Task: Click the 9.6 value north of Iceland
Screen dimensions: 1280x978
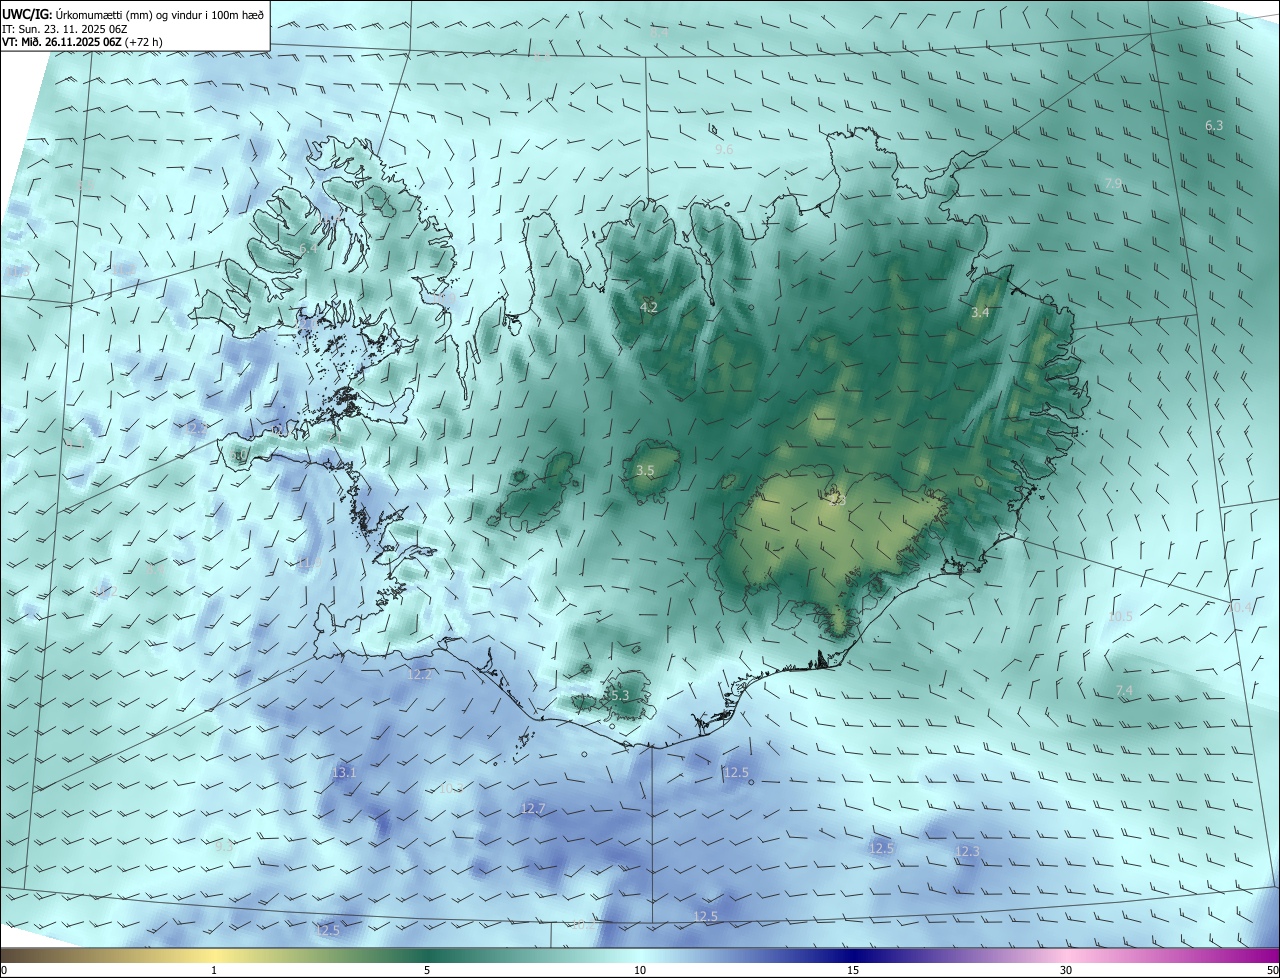Action: click(724, 149)
